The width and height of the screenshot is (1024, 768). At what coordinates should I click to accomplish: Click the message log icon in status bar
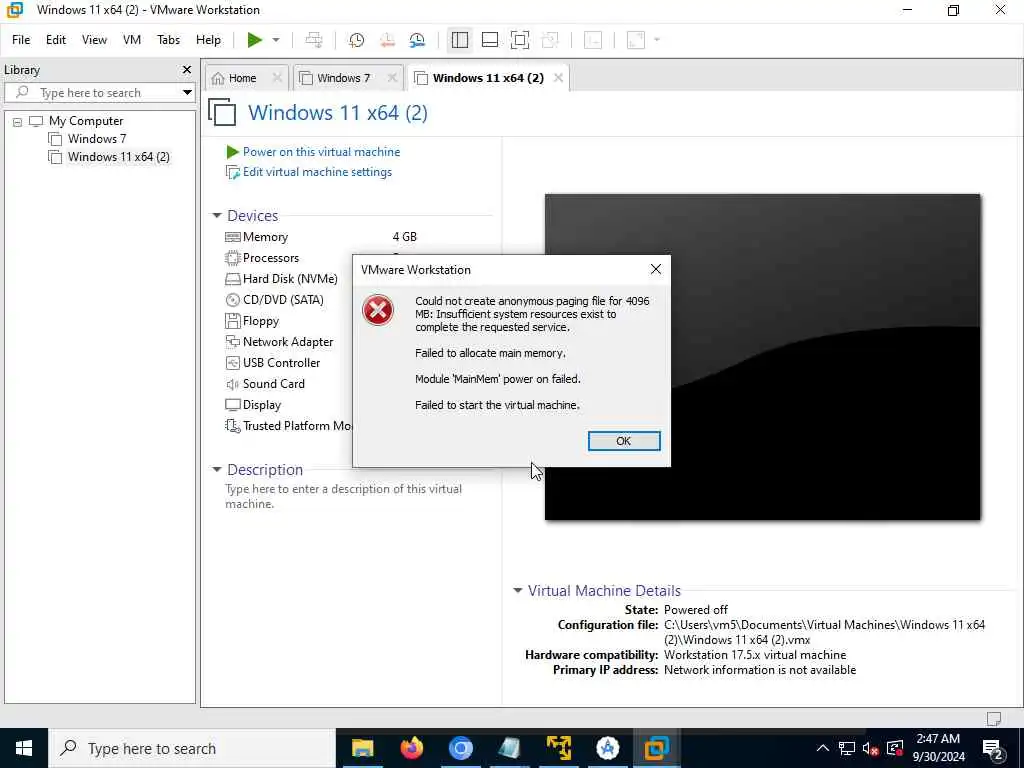coord(994,718)
